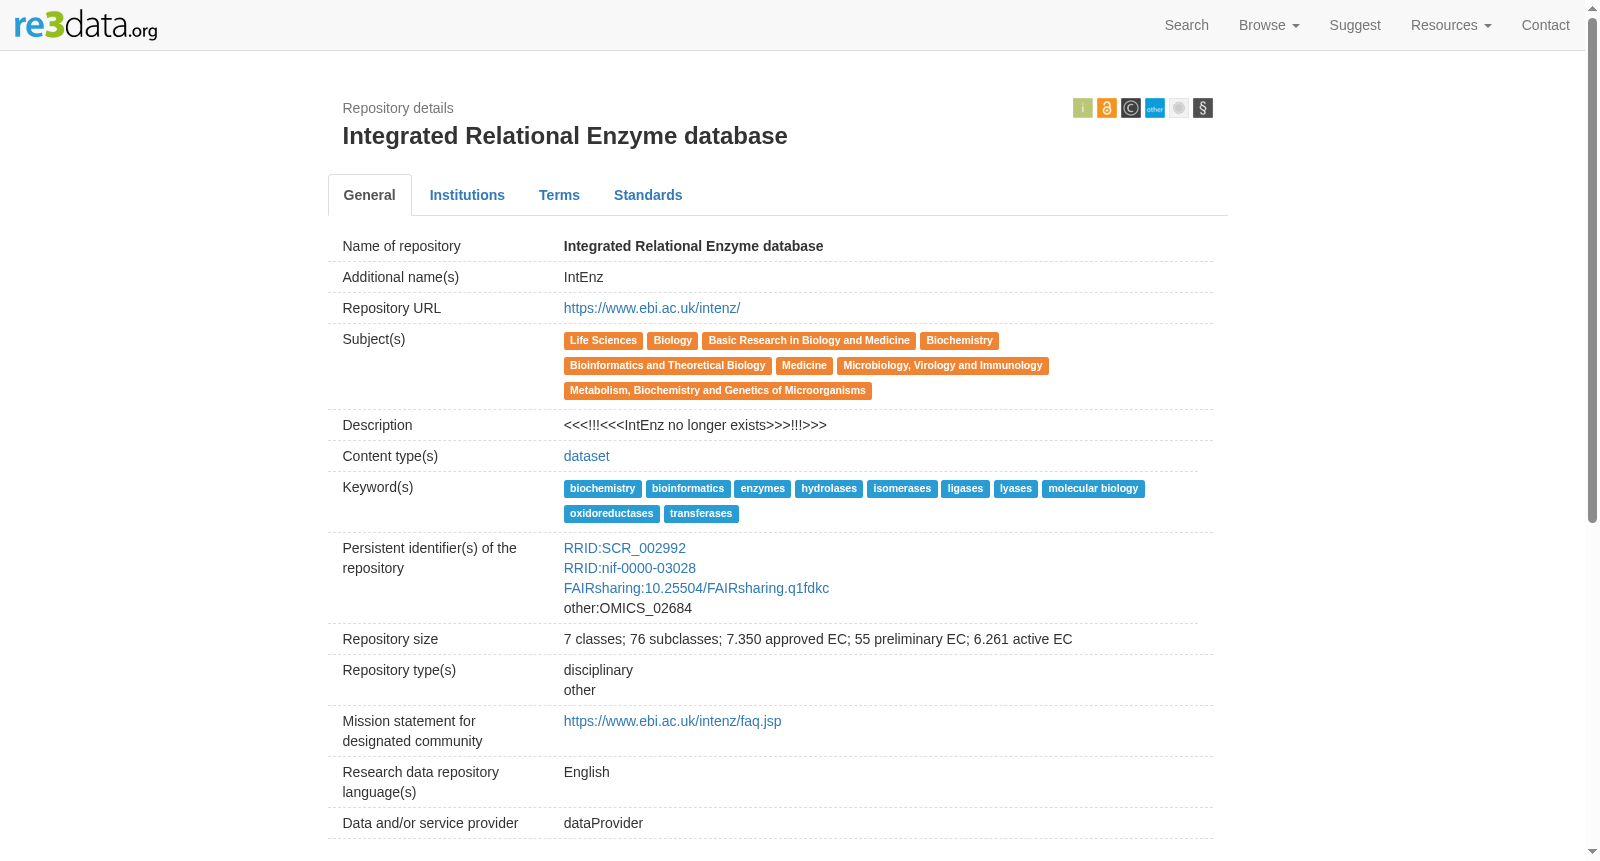This screenshot has height=861, width=1600.
Task: Click the 'transferases' keyword tag
Action: pos(701,514)
